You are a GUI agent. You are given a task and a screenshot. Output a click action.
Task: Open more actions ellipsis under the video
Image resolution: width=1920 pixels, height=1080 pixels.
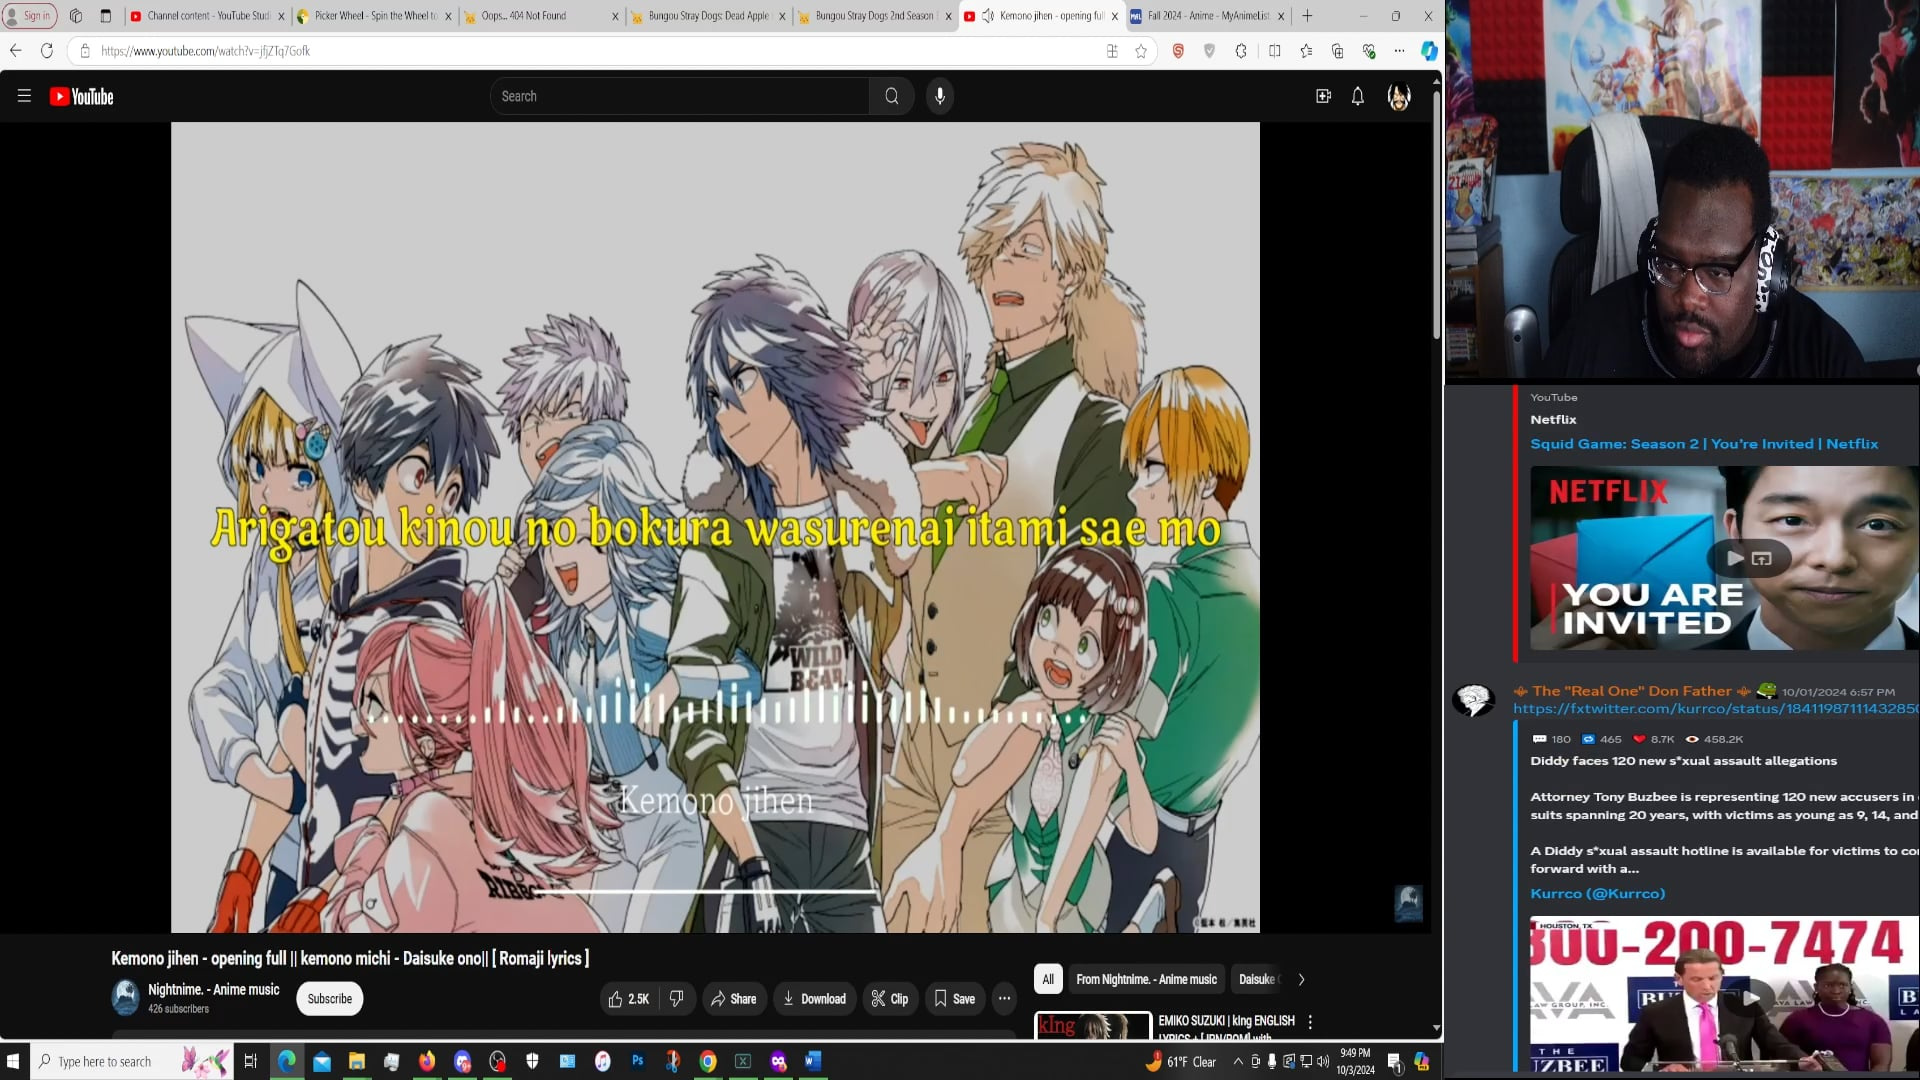[x=1004, y=998]
